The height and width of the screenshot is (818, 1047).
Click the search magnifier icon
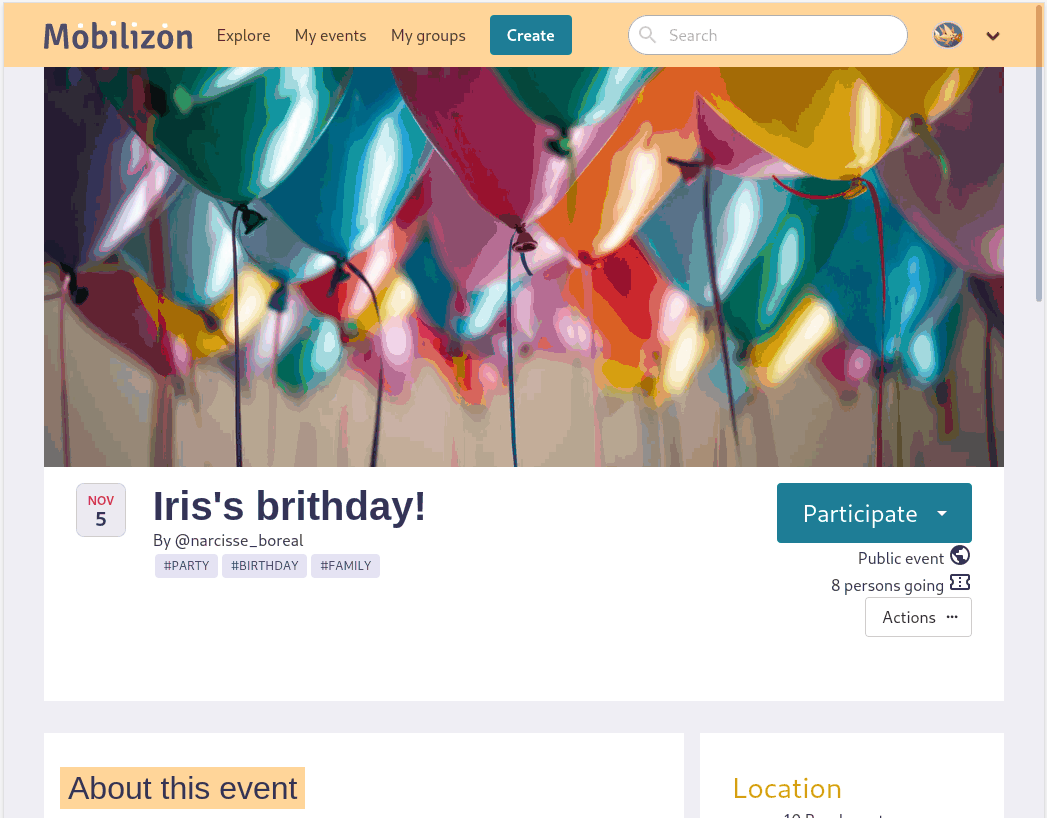pyautogui.click(x=648, y=36)
